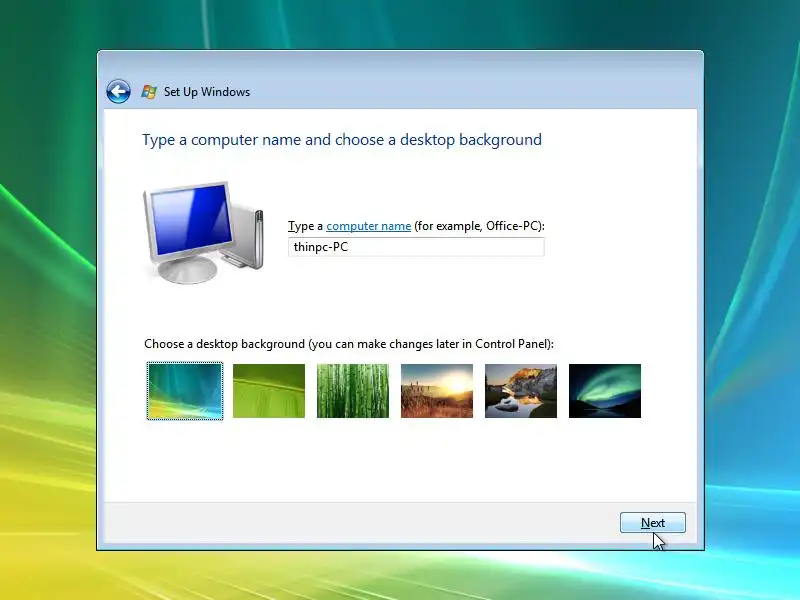This screenshot has height=600, width=800.
Task: Pick the northern lights night background
Action: (605, 391)
